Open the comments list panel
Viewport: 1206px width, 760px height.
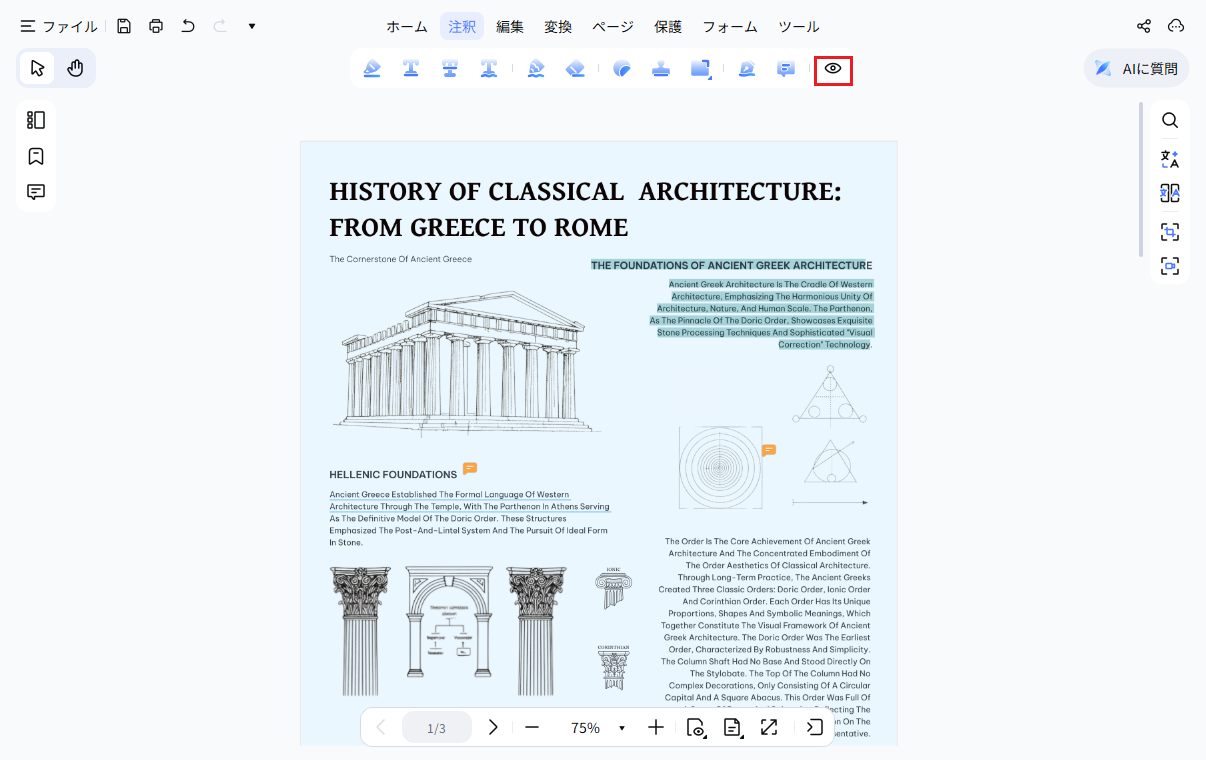click(x=36, y=192)
